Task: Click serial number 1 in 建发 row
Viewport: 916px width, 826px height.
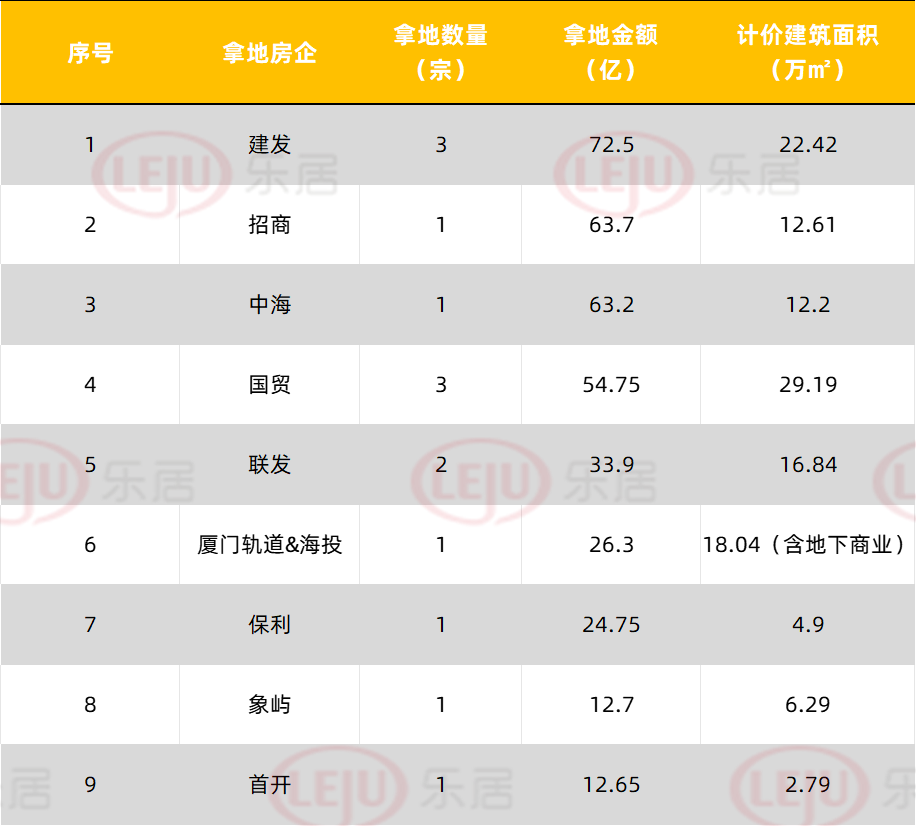Action: [x=90, y=144]
